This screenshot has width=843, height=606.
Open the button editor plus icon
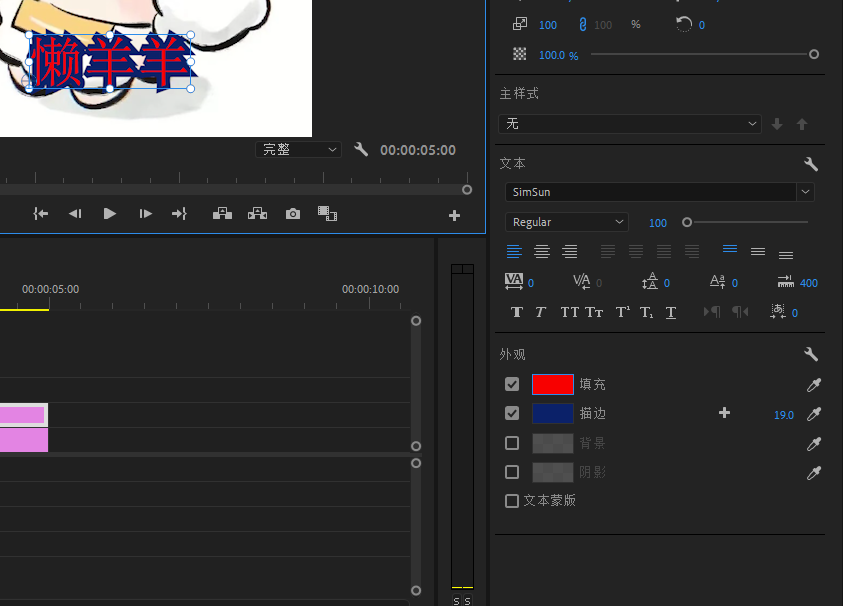[454, 215]
